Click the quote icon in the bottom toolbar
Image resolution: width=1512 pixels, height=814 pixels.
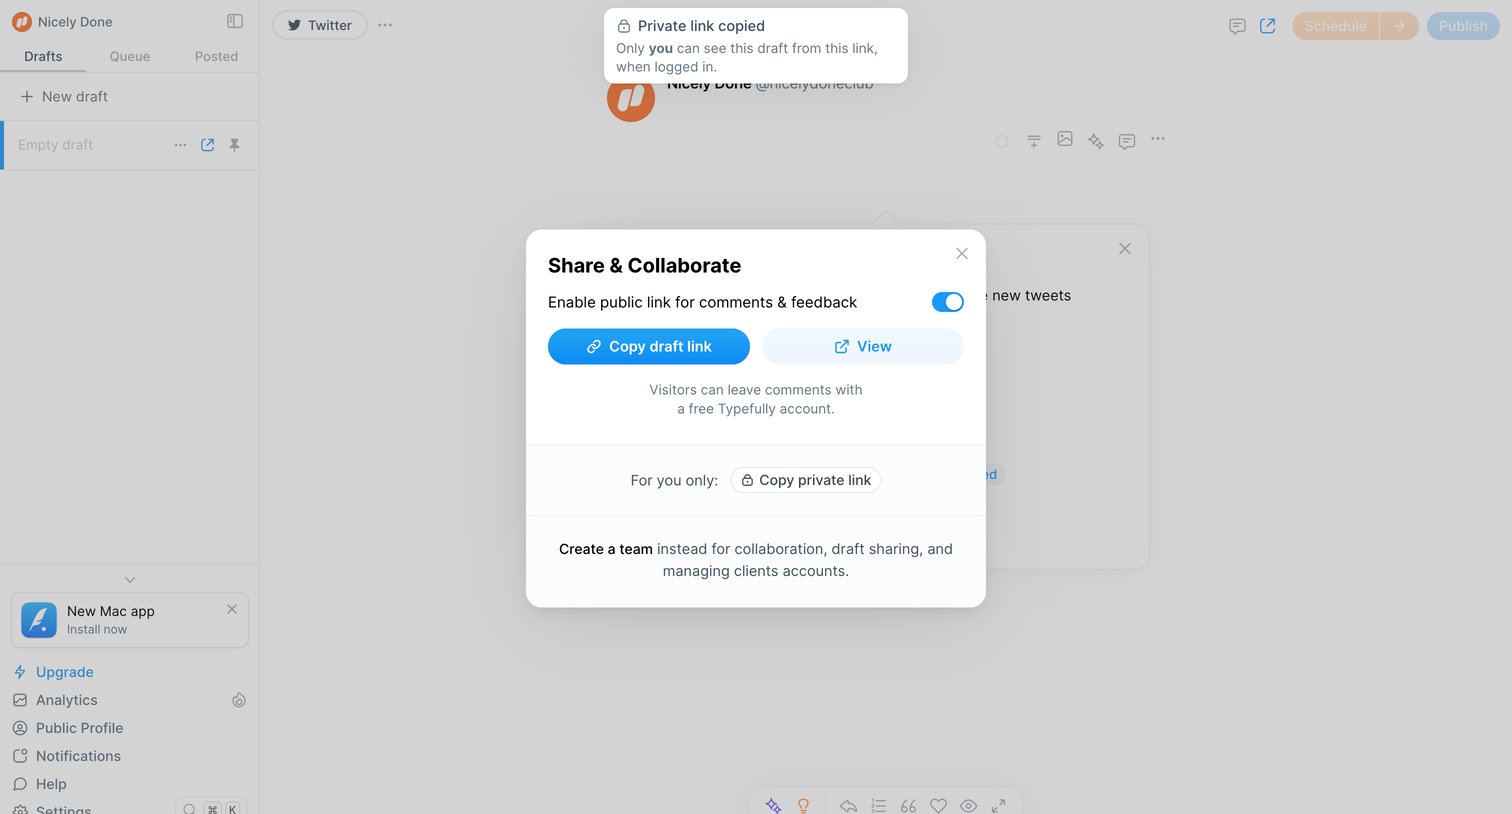908,805
